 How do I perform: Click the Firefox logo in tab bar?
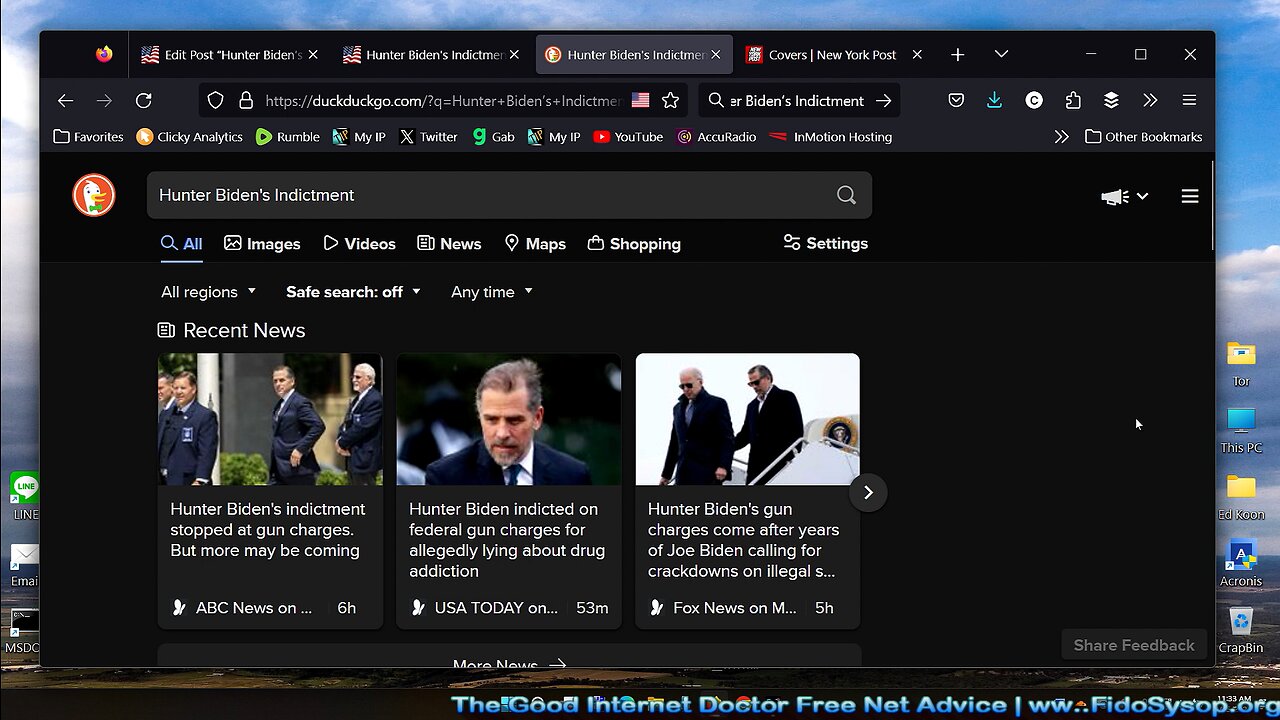(104, 55)
